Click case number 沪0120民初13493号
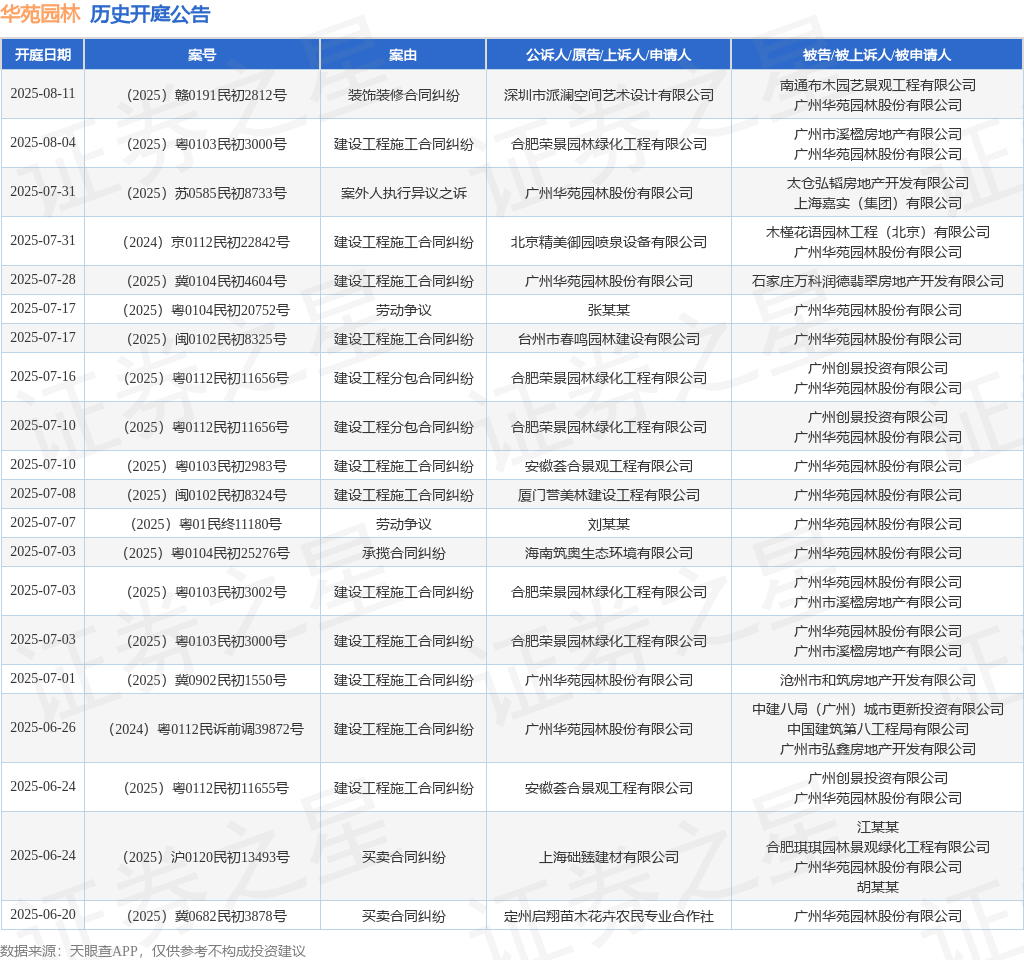The height and width of the screenshot is (960, 1024). click(206, 857)
